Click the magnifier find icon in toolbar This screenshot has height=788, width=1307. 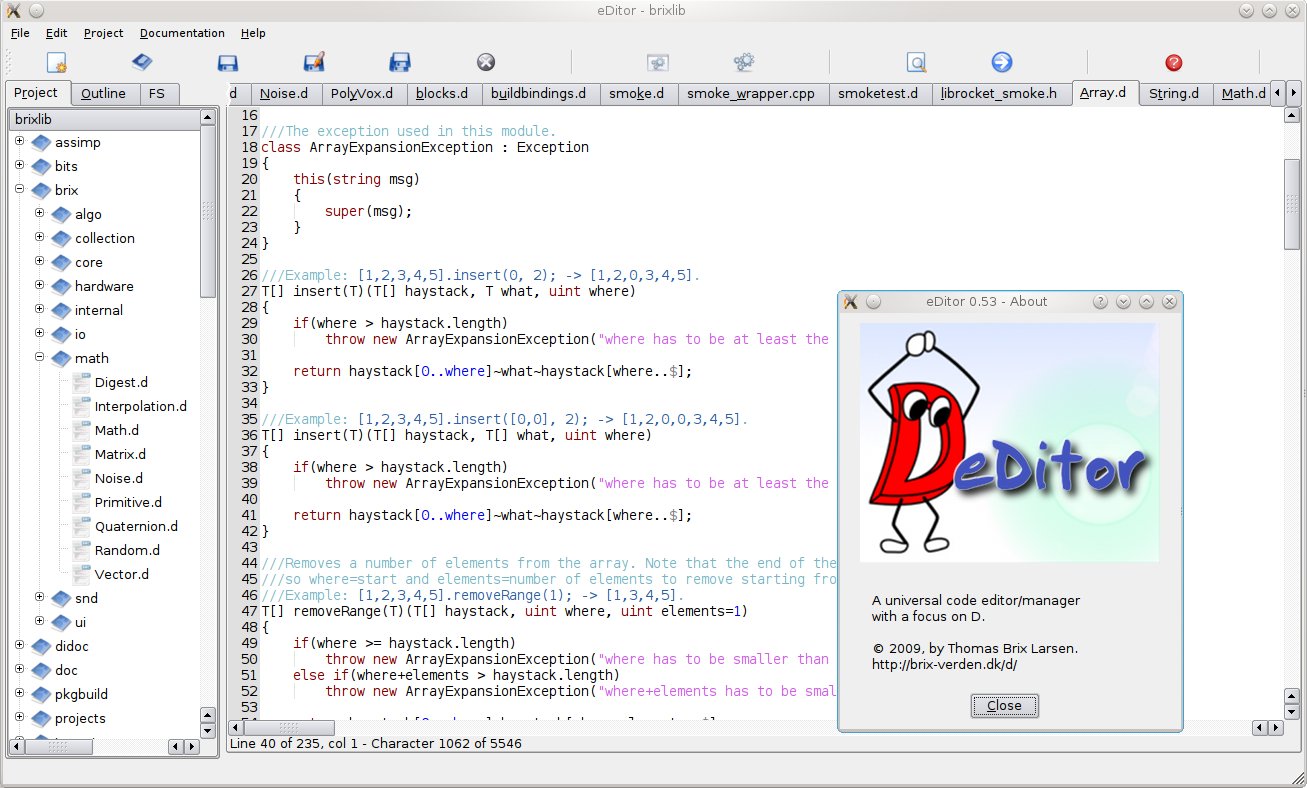[x=916, y=63]
